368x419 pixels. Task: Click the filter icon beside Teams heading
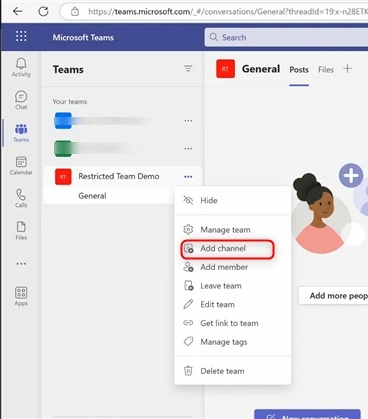pos(188,68)
